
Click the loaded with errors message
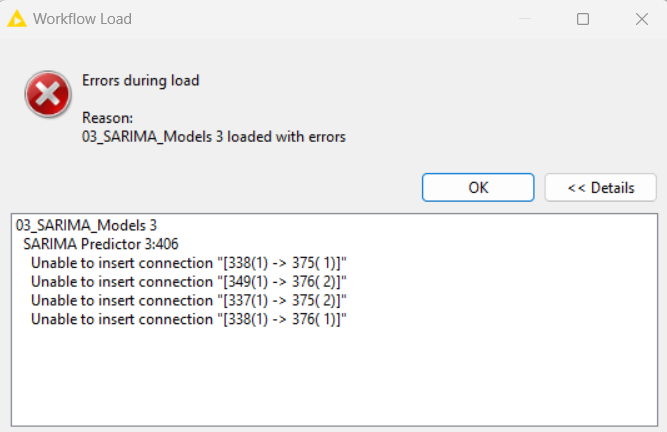point(286,137)
